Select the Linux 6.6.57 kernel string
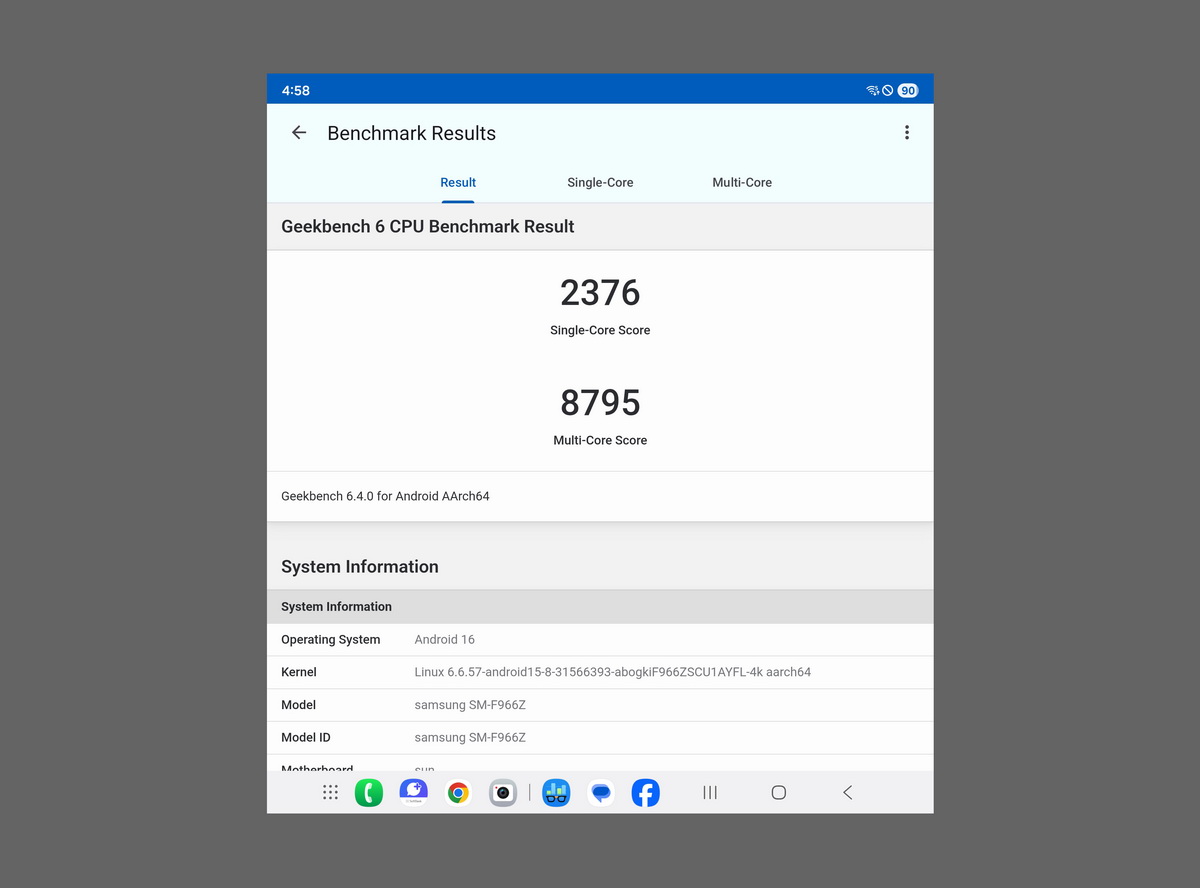 [x=613, y=672]
